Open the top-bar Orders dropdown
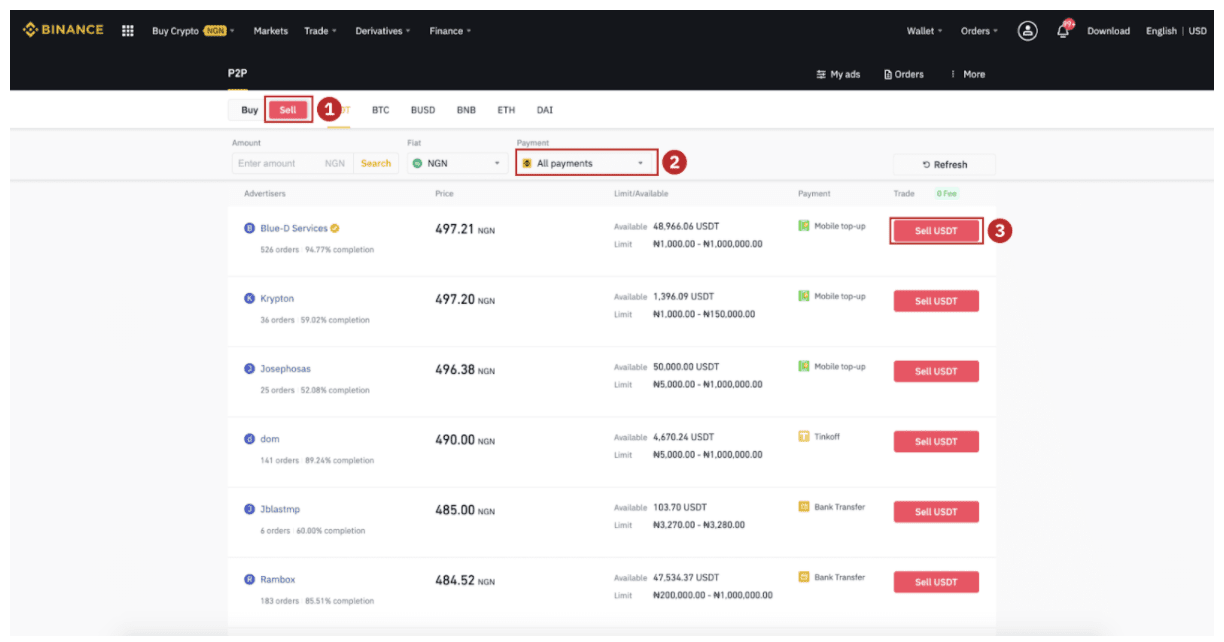 pyautogui.click(x=979, y=31)
